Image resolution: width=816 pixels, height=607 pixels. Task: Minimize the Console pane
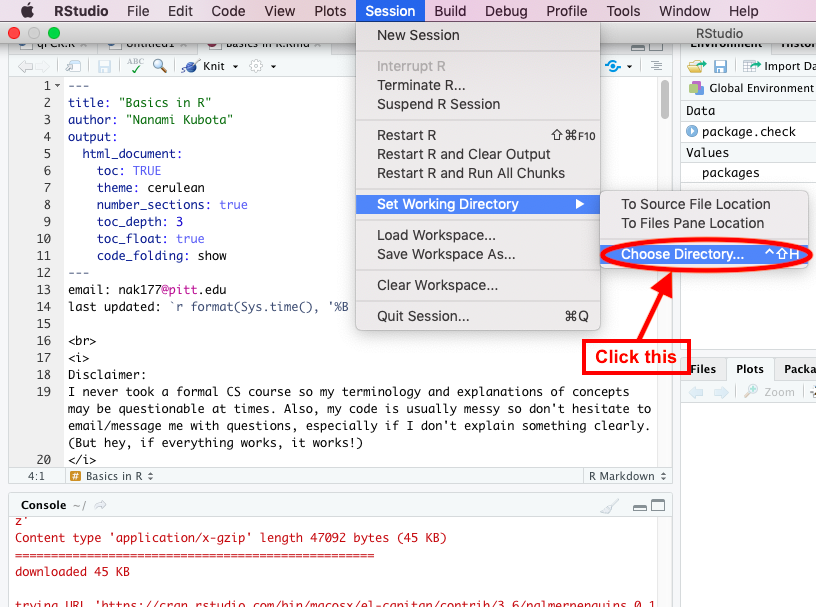pyautogui.click(x=640, y=507)
